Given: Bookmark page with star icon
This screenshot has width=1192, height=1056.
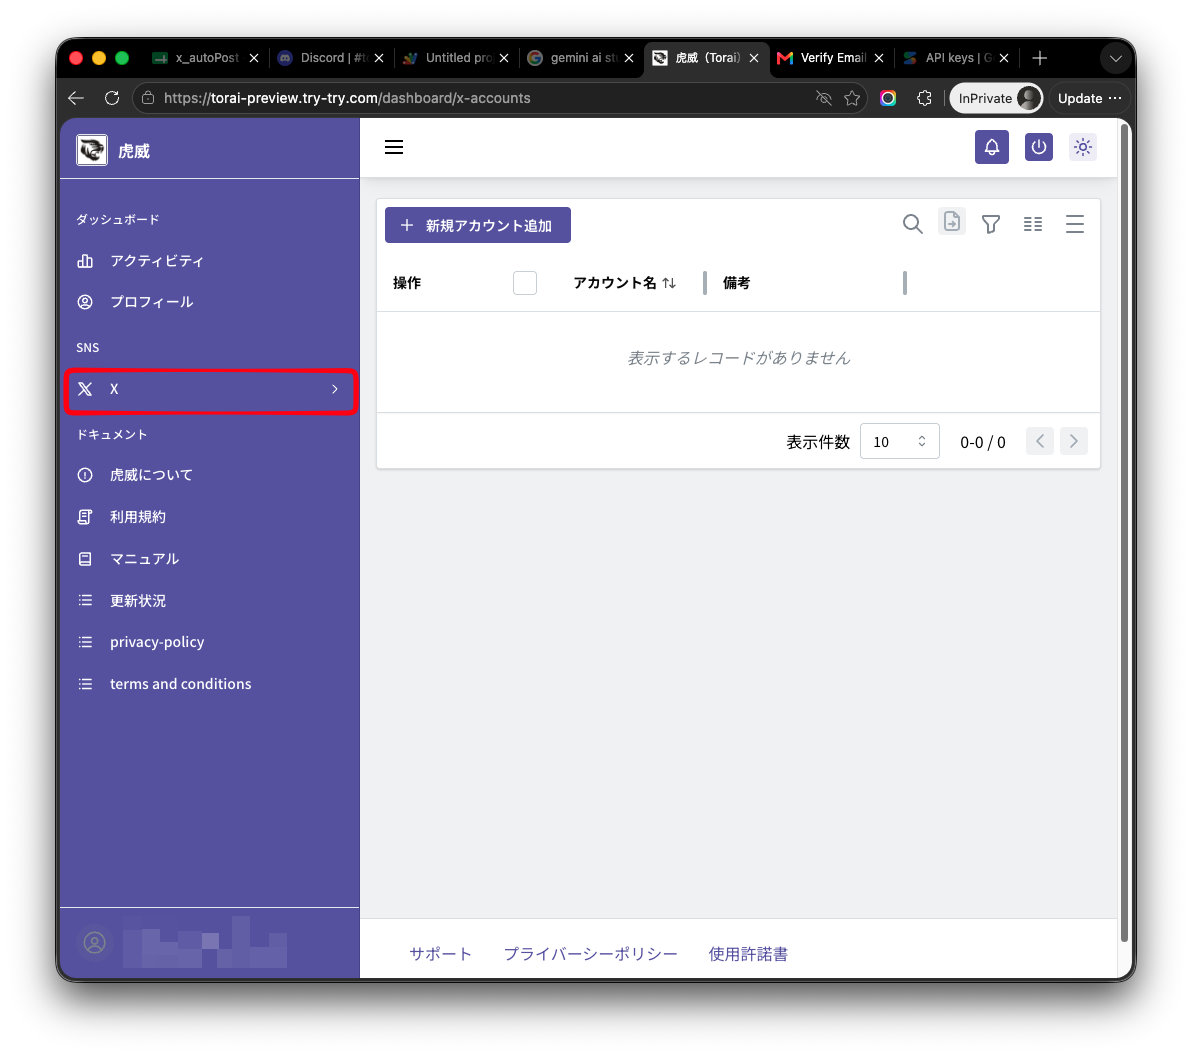Looking at the screenshot, I should click(852, 98).
